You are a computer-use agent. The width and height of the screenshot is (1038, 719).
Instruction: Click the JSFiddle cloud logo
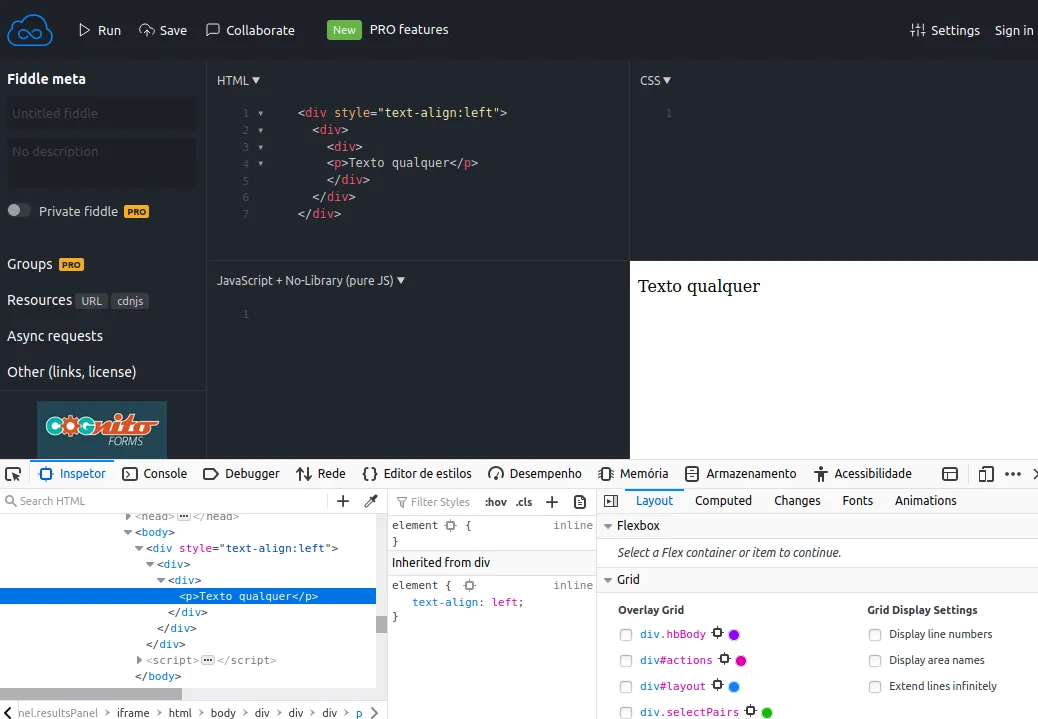pyautogui.click(x=29, y=30)
